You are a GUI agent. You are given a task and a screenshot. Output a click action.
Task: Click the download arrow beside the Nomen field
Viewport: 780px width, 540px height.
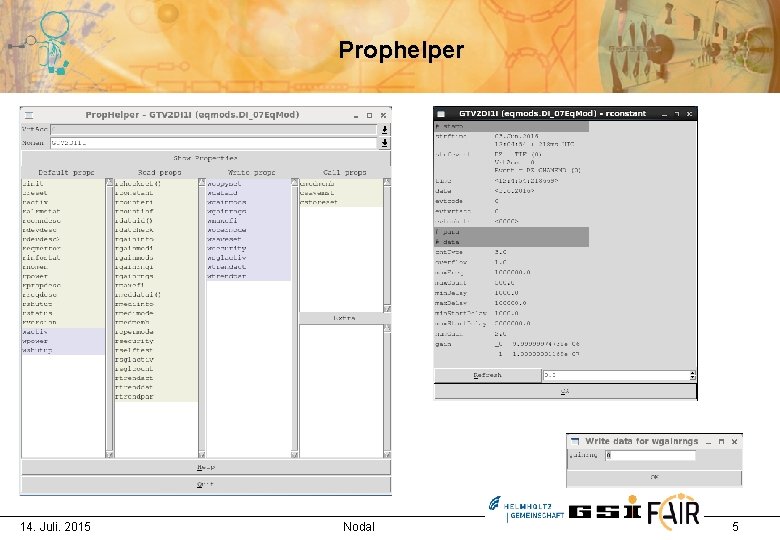(385, 143)
